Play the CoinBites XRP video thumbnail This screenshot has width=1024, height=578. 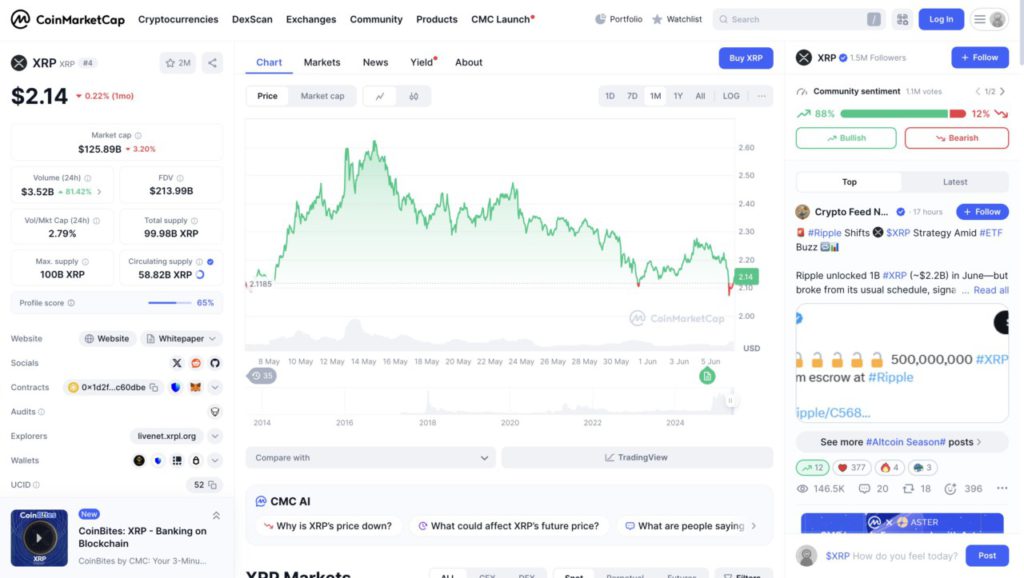click(x=39, y=538)
